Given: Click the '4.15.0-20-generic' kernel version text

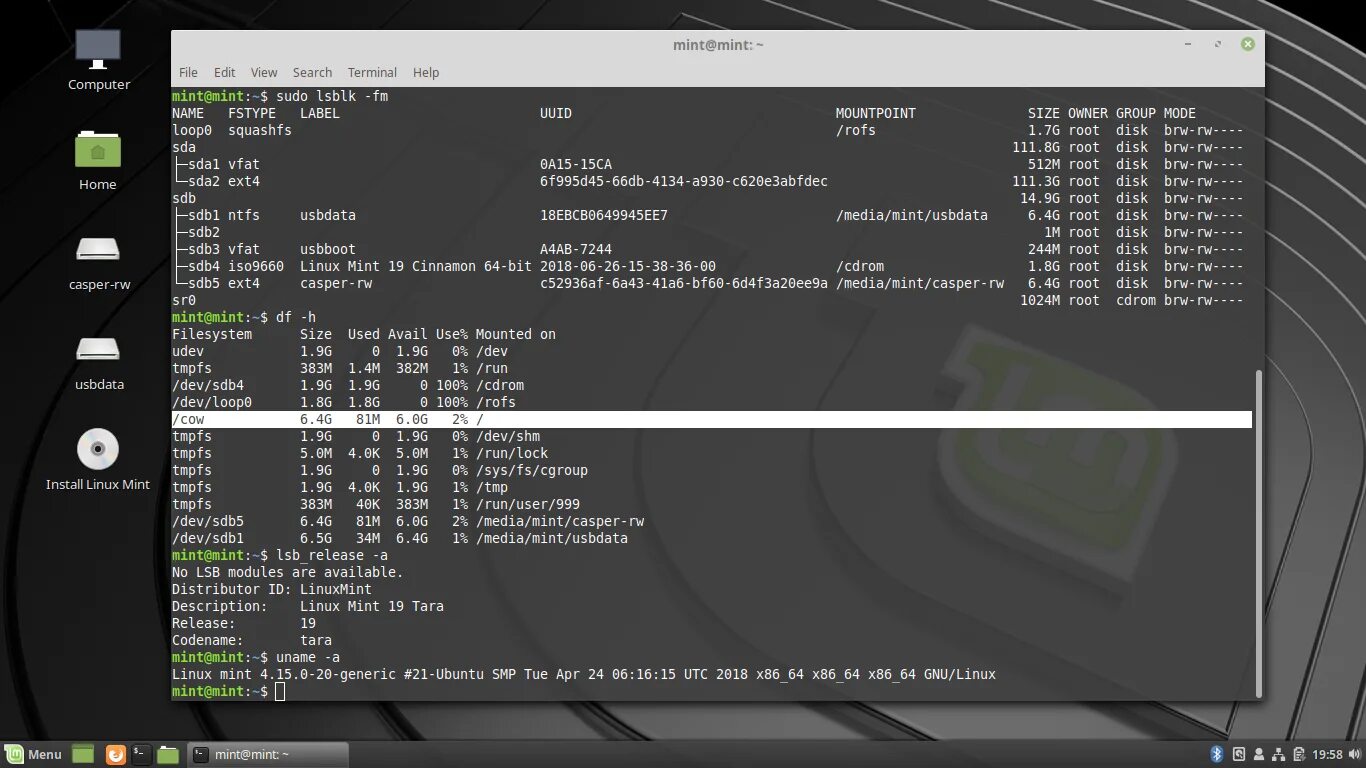Looking at the screenshot, I should (x=328, y=674).
